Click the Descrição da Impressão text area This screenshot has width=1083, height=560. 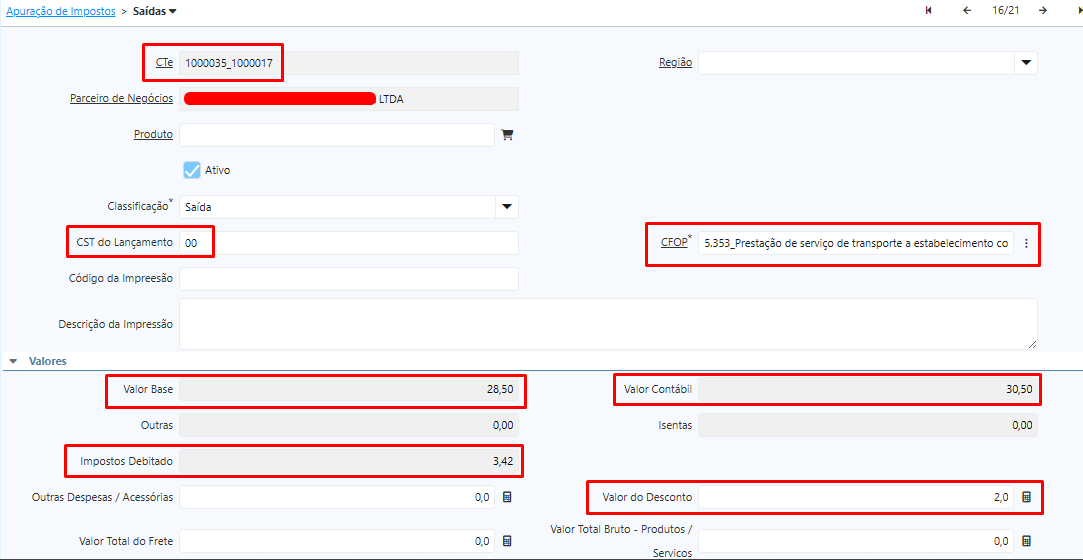coord(608,324)
